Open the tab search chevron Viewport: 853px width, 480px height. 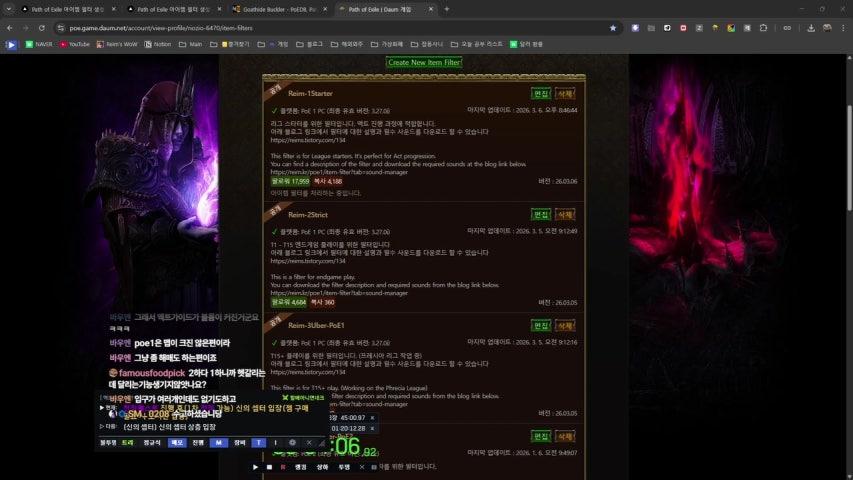tap(8, 9)
